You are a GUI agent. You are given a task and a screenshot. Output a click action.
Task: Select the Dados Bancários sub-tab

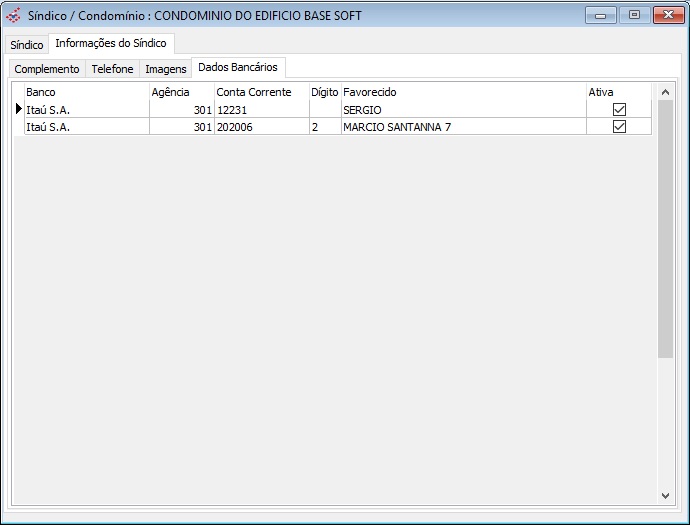238,67
